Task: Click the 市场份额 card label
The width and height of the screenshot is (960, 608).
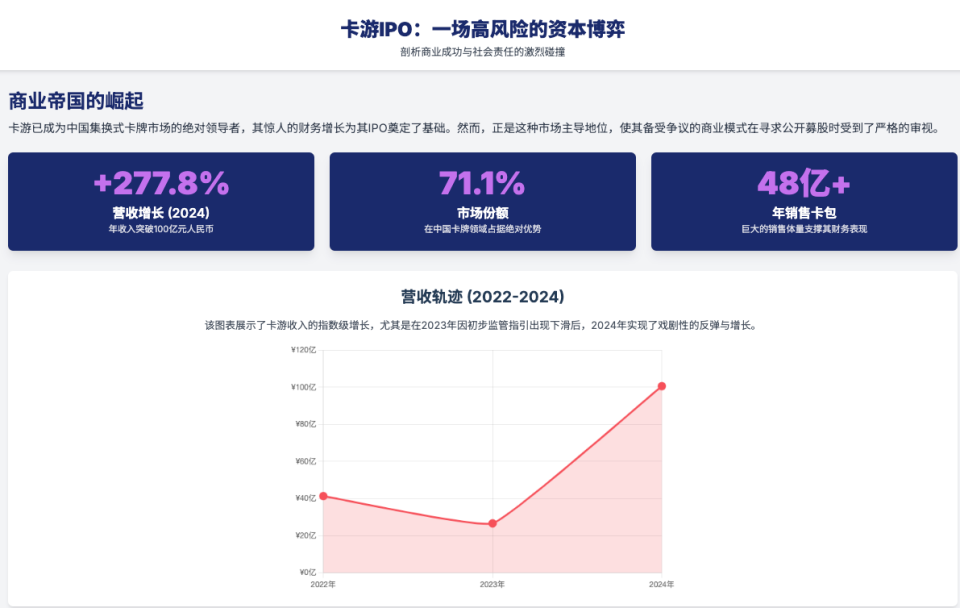Action: click(482, 212)
